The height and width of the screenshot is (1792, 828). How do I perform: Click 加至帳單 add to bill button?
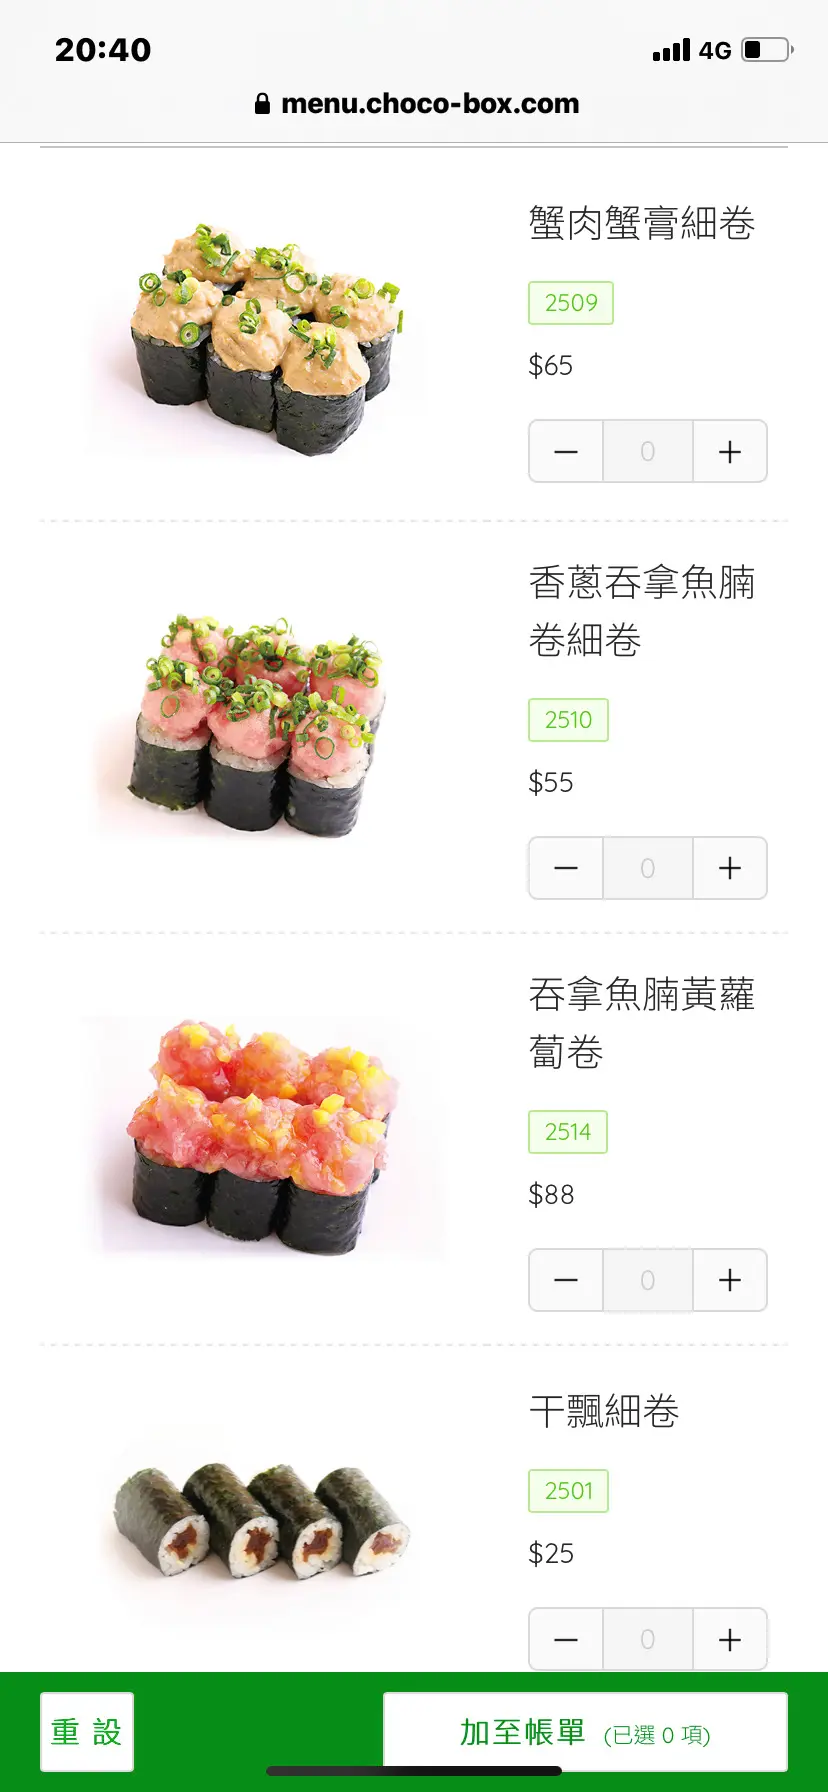coord(585,1731)
